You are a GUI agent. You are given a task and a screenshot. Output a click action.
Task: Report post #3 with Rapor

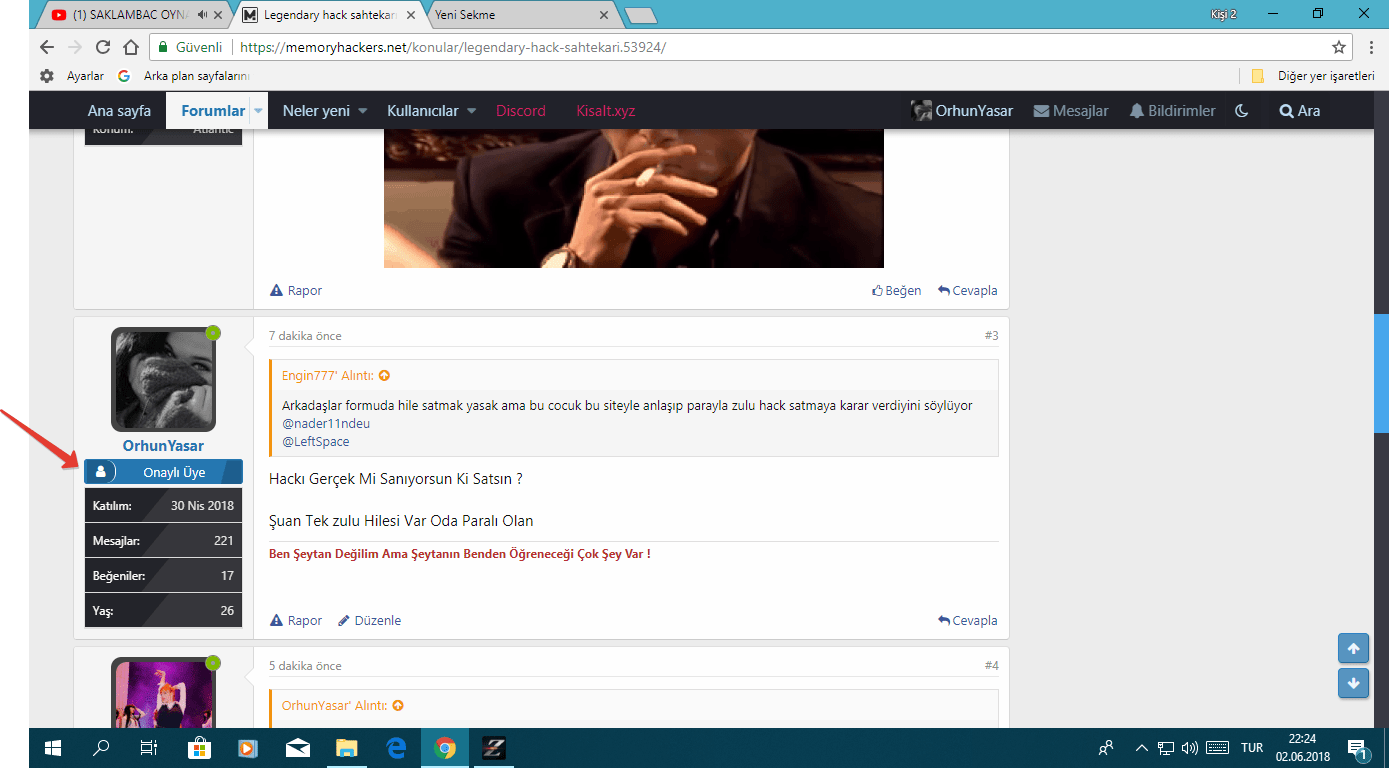[x=296, y=621]
